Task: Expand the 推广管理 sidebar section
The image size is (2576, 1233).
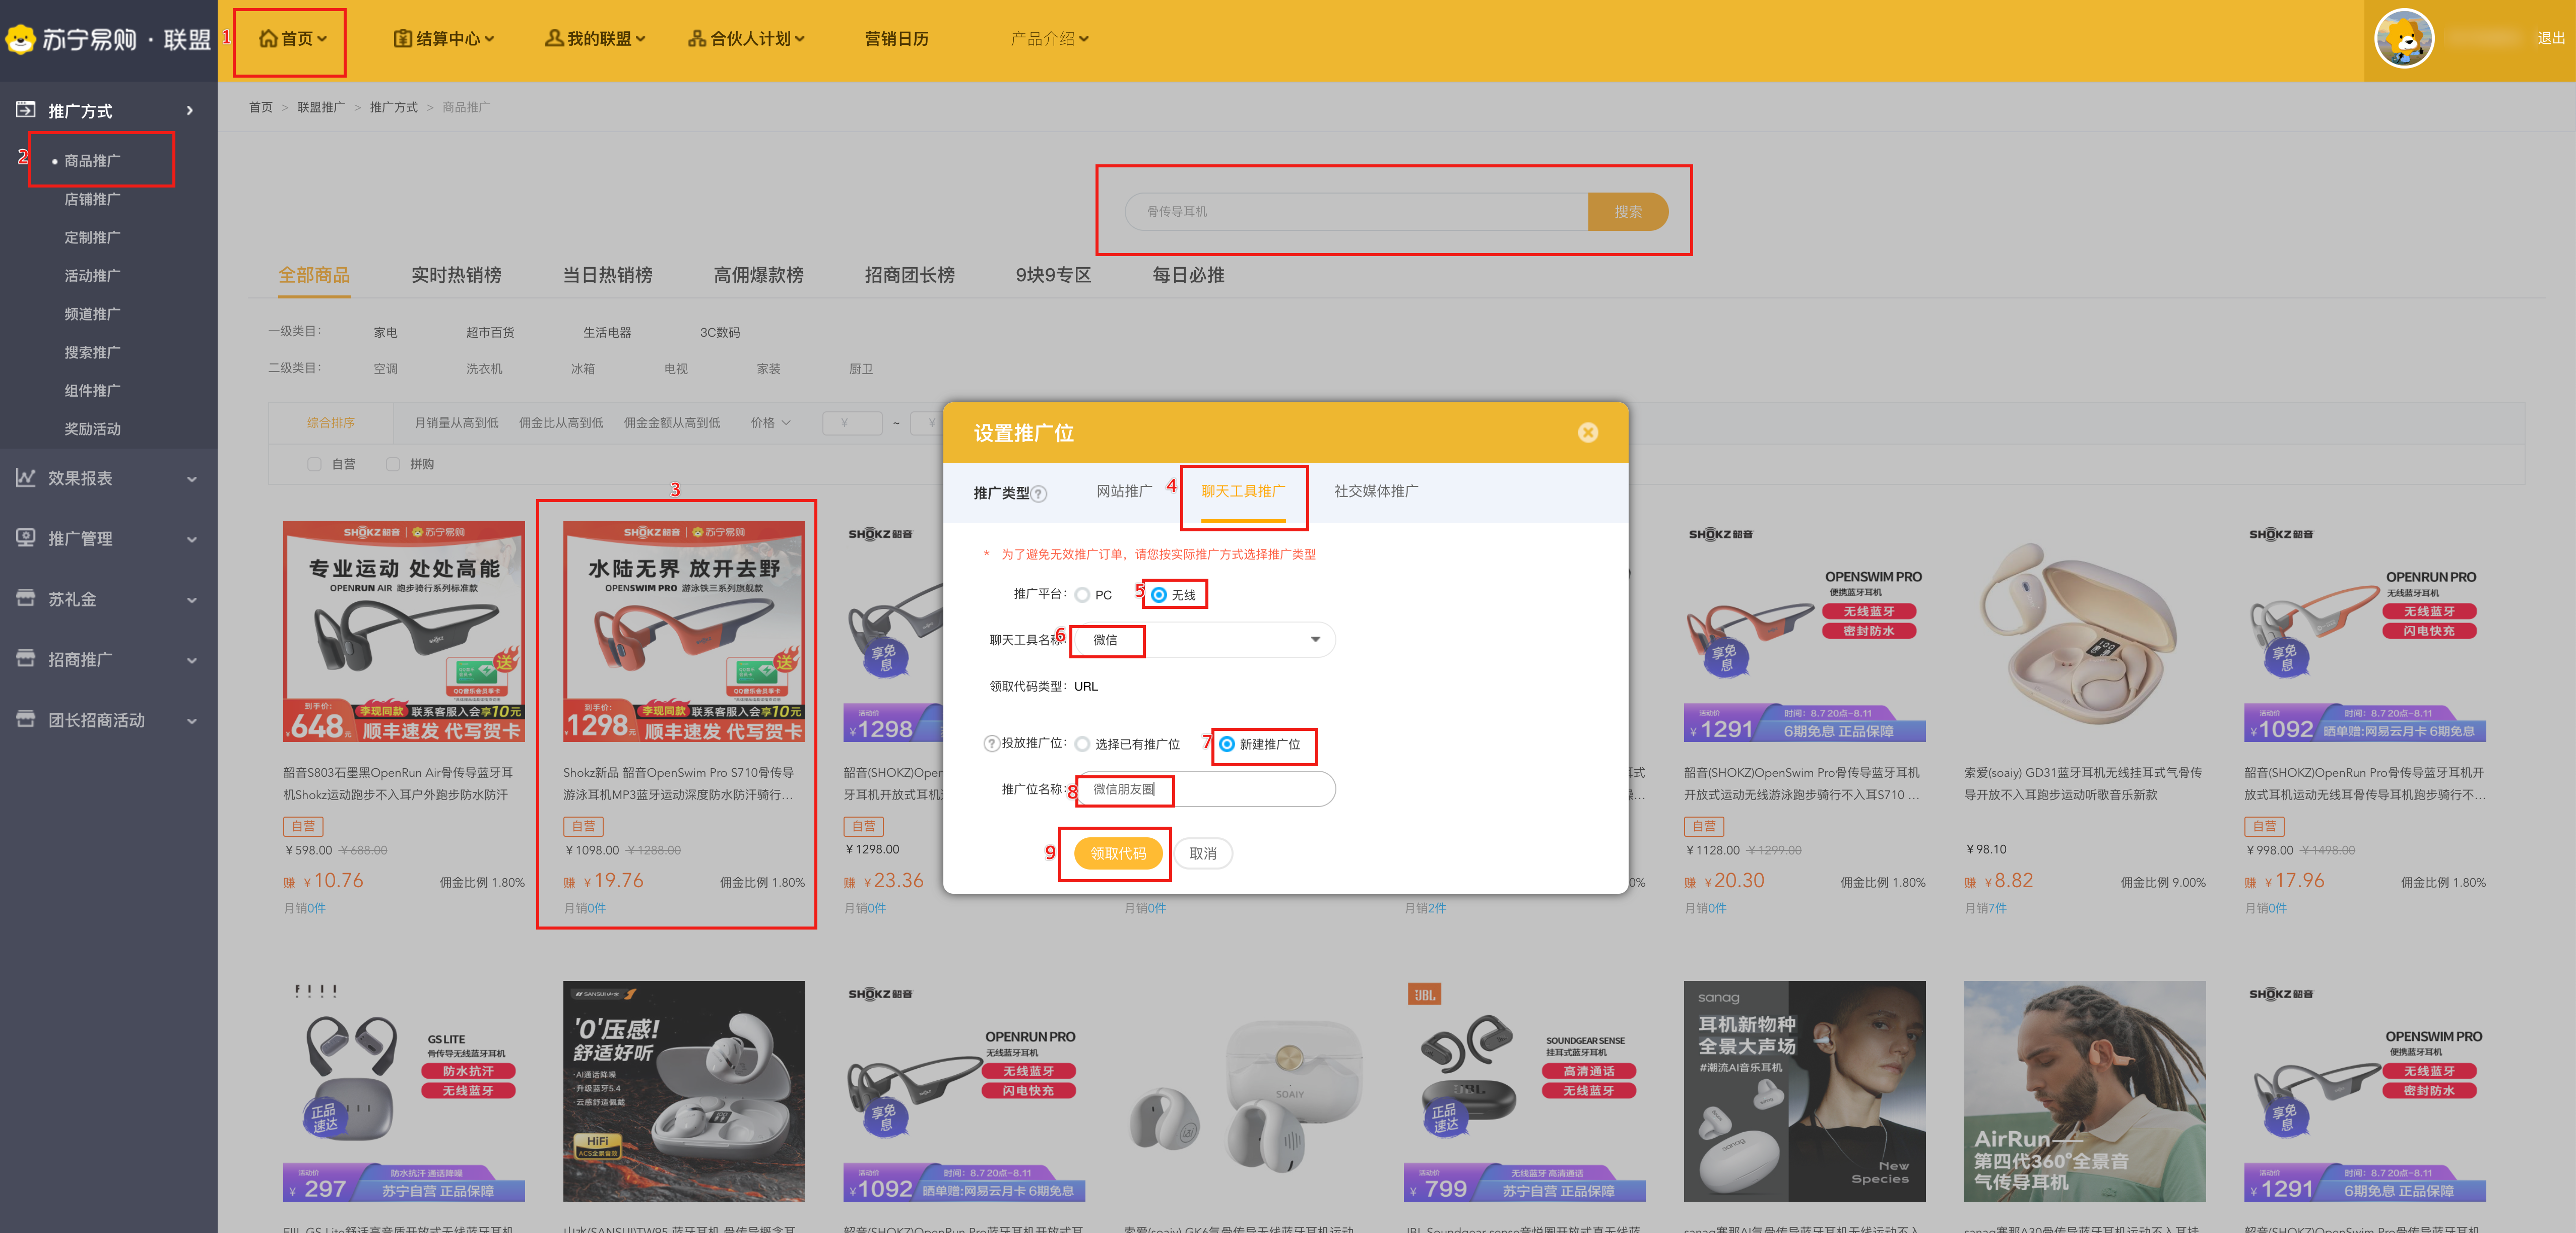Action: pos(192,540)
